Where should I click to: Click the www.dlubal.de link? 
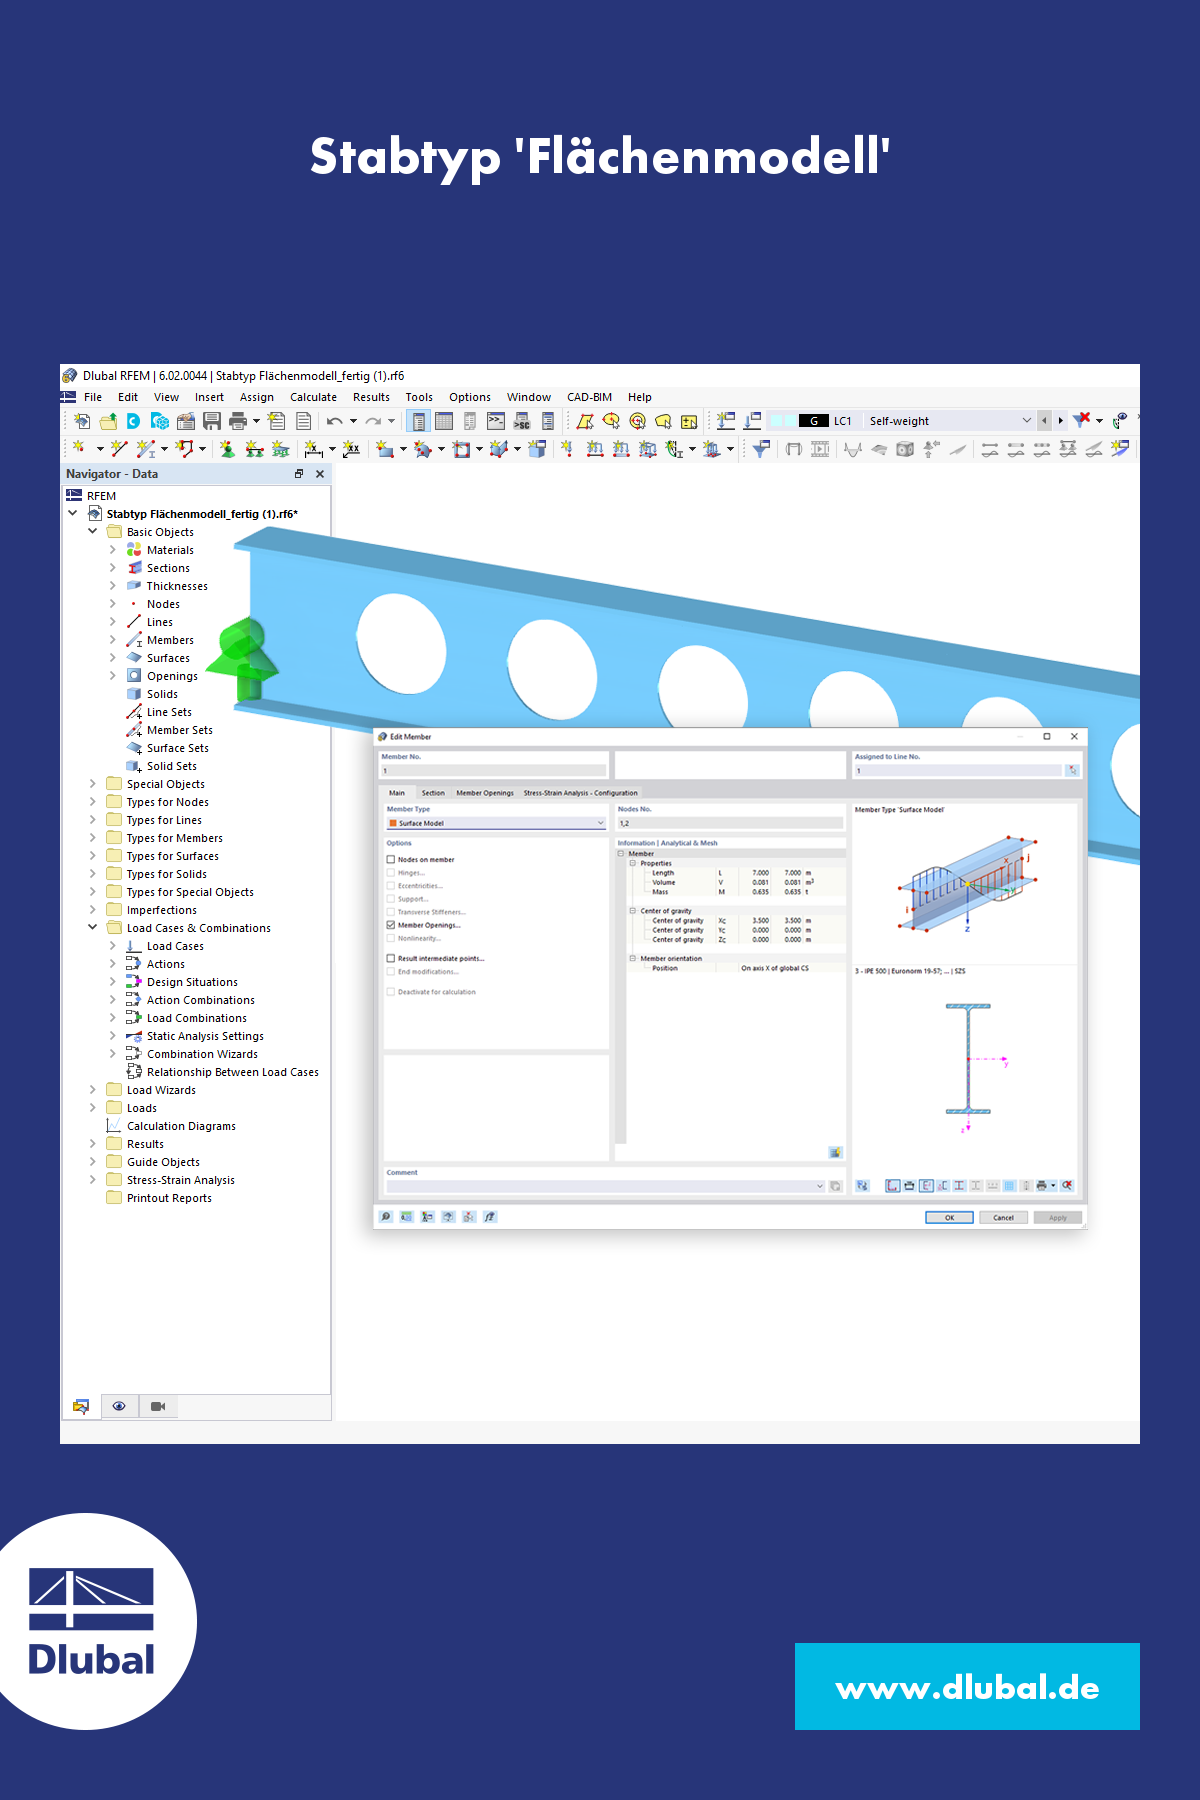pyautogui.click(x=967, y=1687)
